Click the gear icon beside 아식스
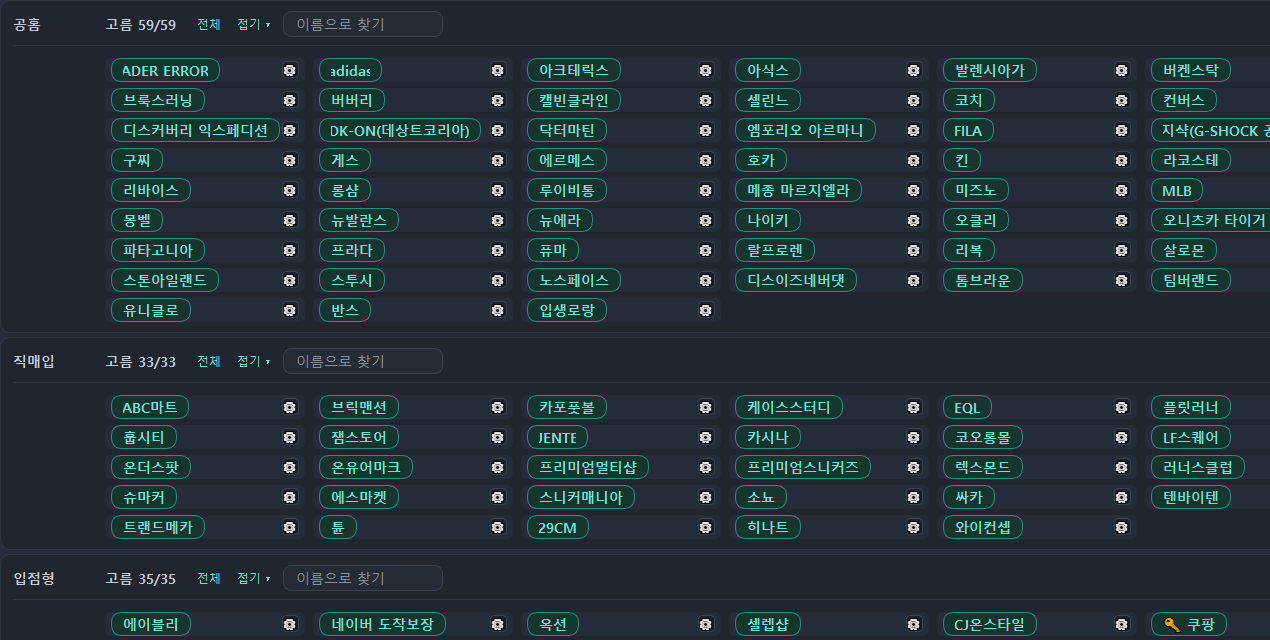The image size is (1270, 640). click(x=914, y=70)
